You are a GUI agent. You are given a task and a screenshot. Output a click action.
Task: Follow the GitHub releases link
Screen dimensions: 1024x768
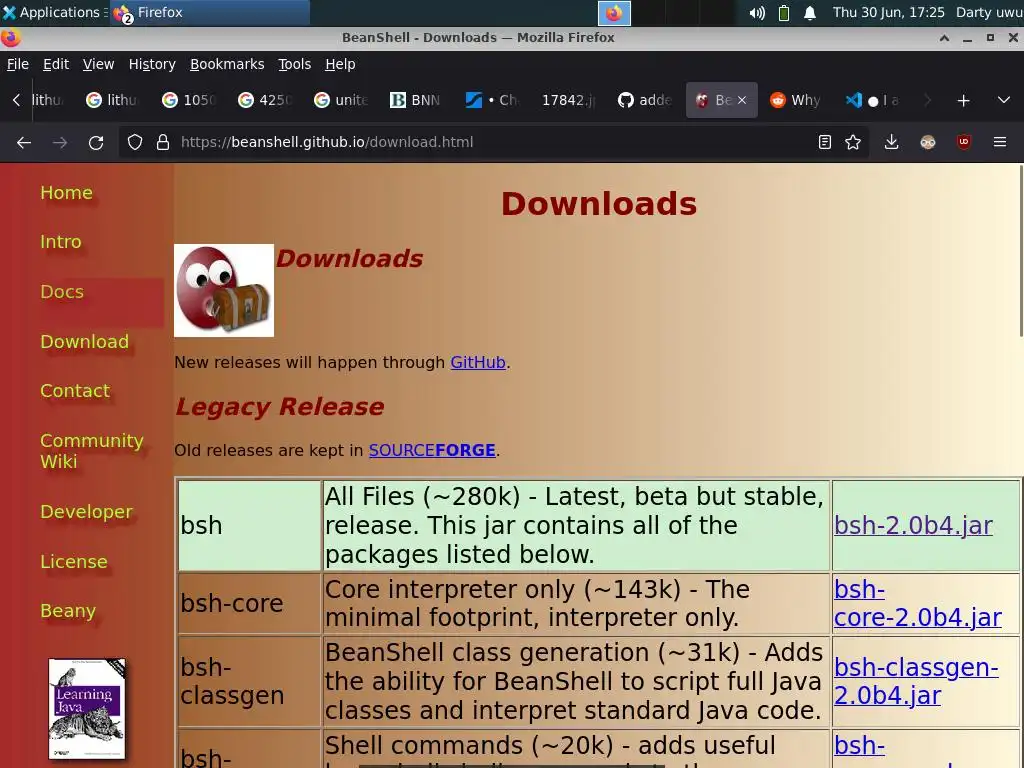tap(478, 362)
